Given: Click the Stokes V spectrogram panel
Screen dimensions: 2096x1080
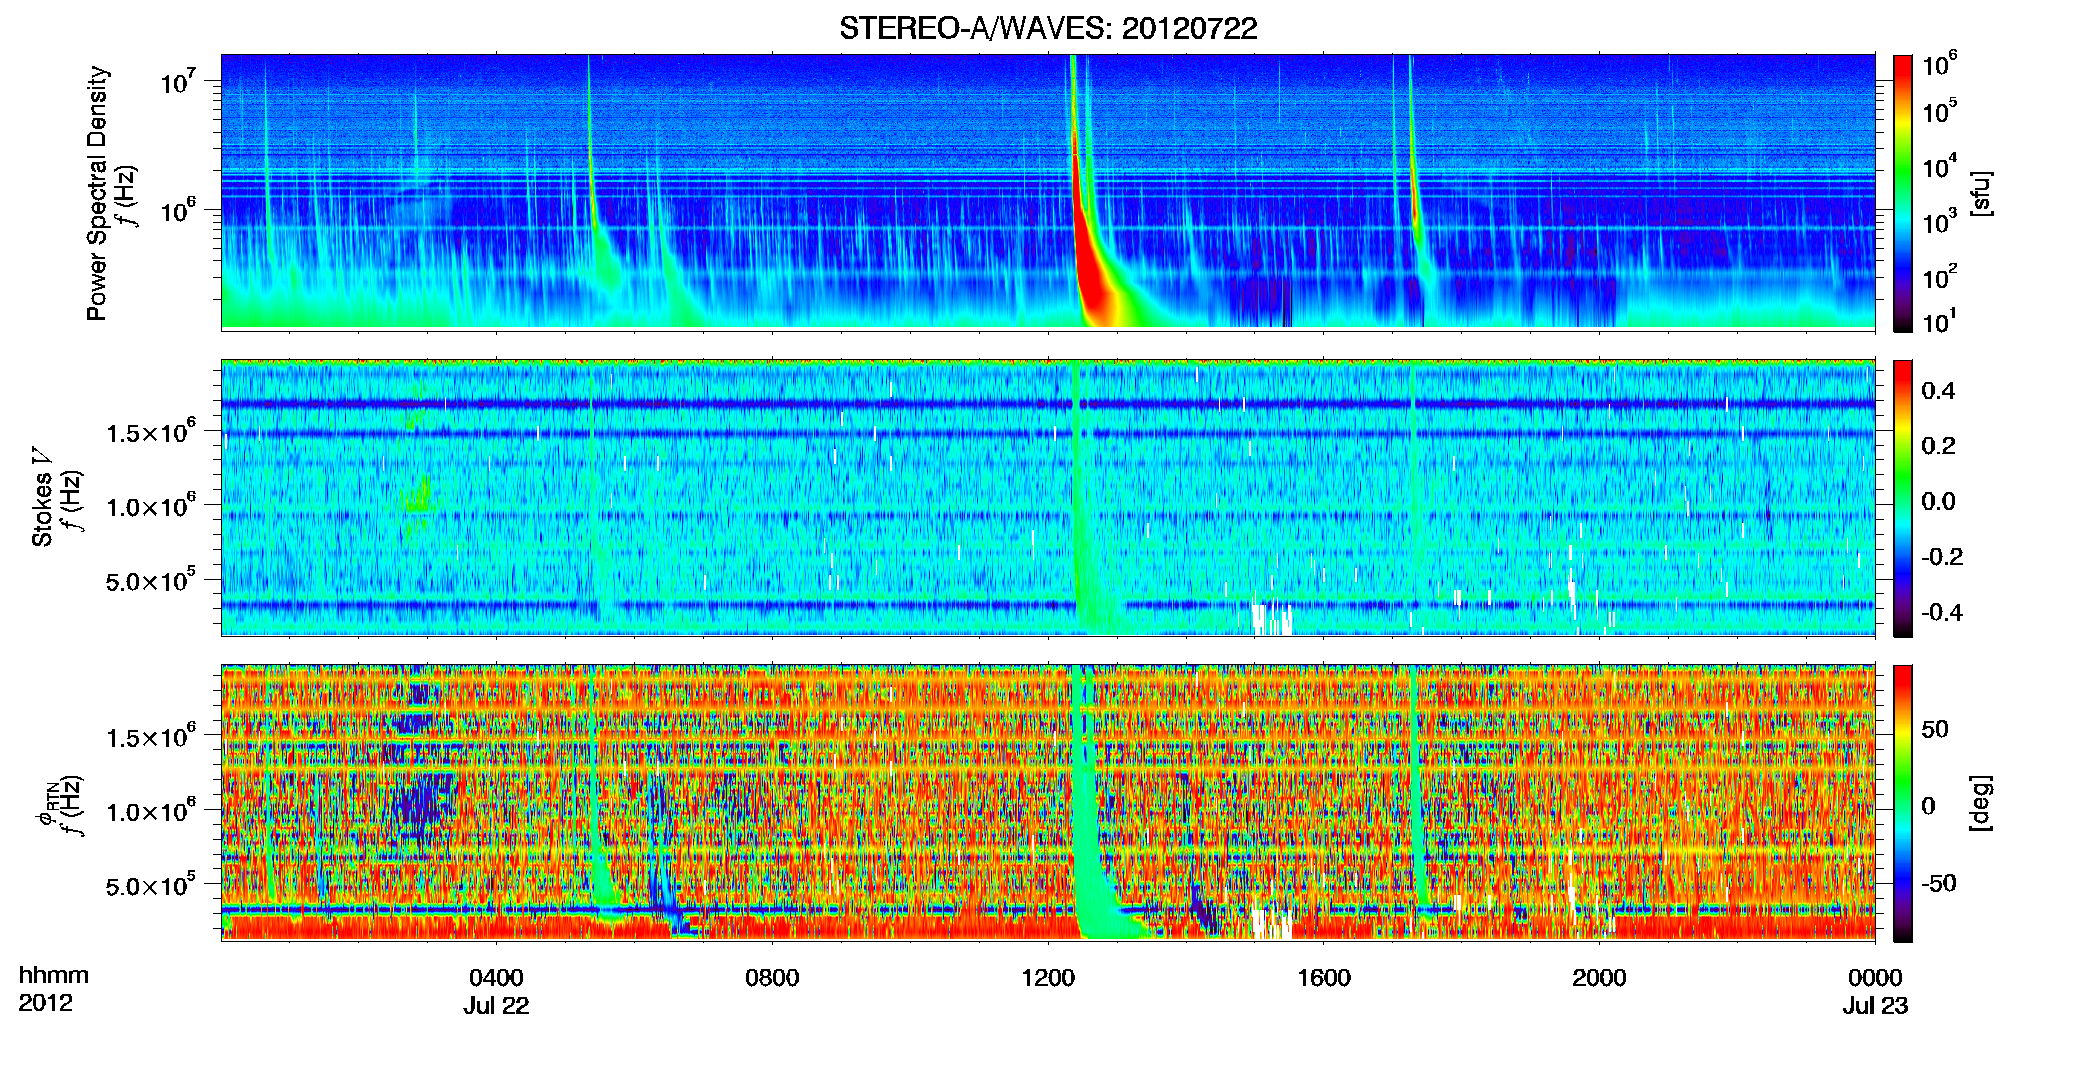Looking at the screenshot, I should coord(1048,498).
